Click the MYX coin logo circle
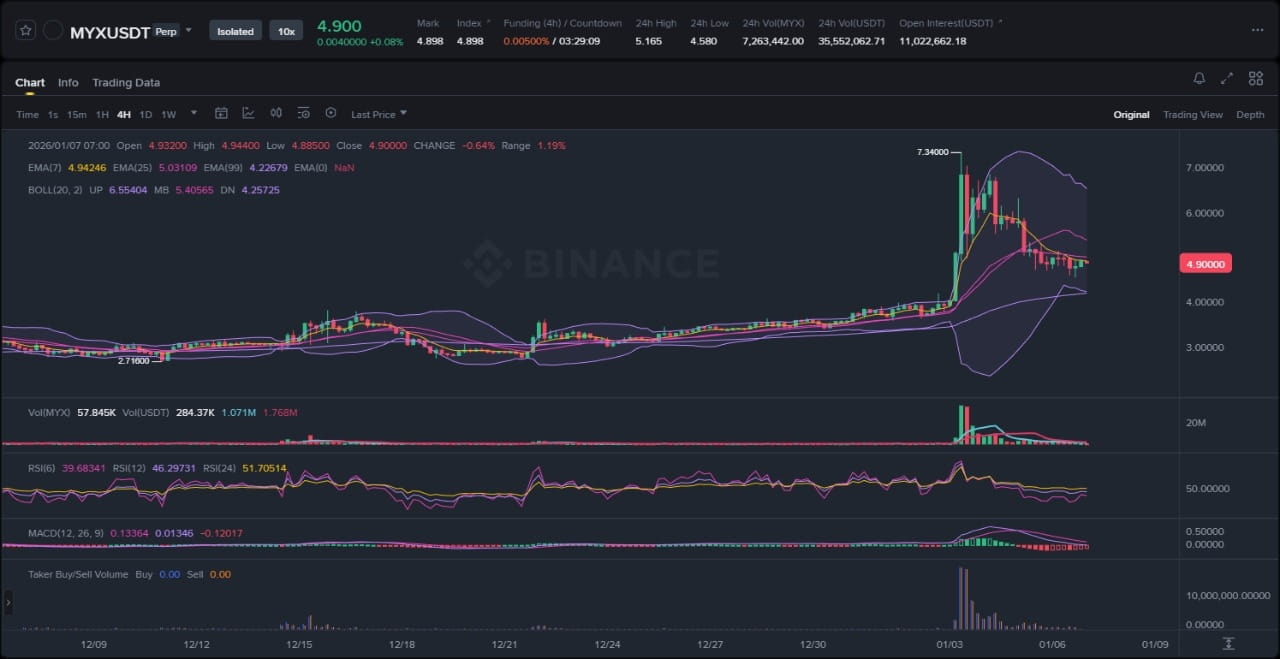The image size is (1280, 659). pos(53,31)
